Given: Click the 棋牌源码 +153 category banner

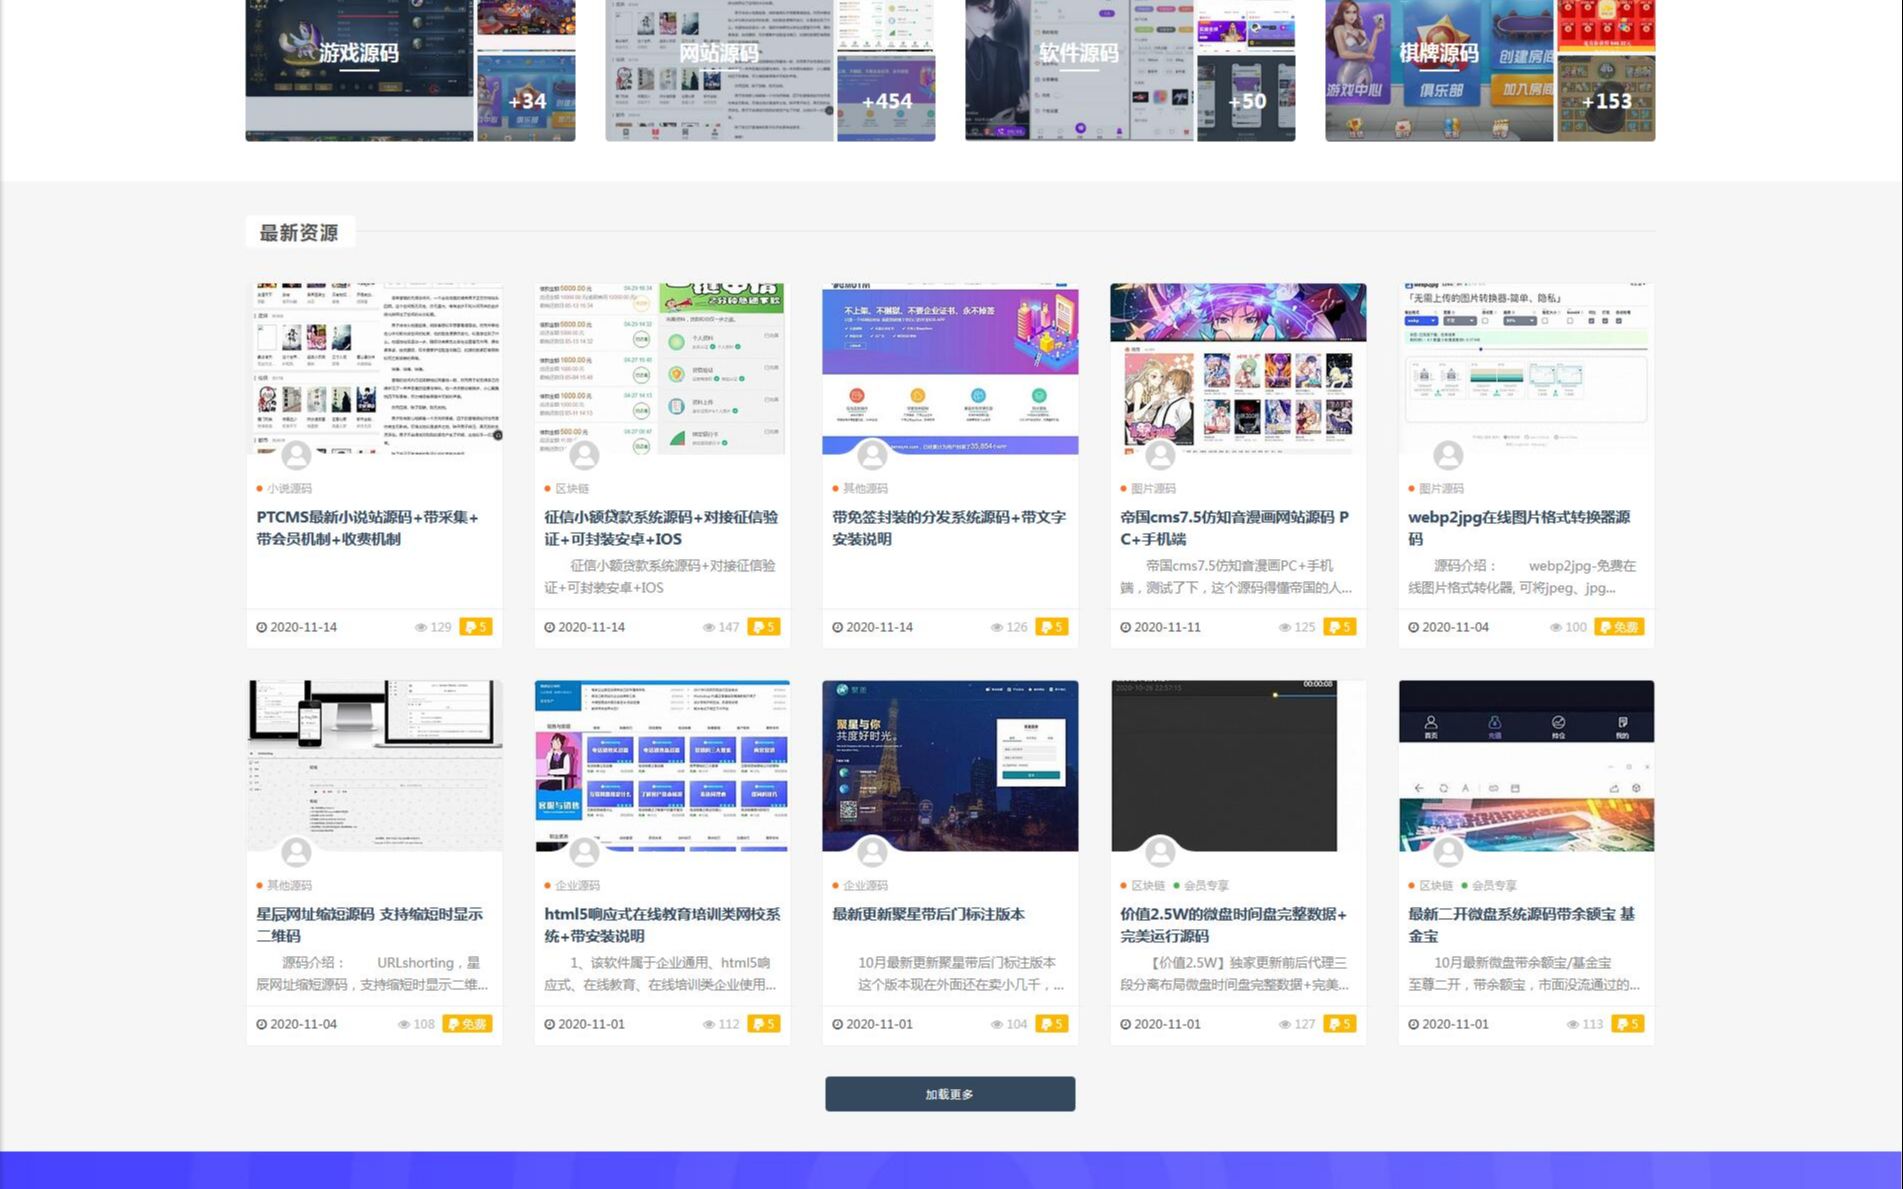Looking at the screenshot, I should coord(1489,70).
